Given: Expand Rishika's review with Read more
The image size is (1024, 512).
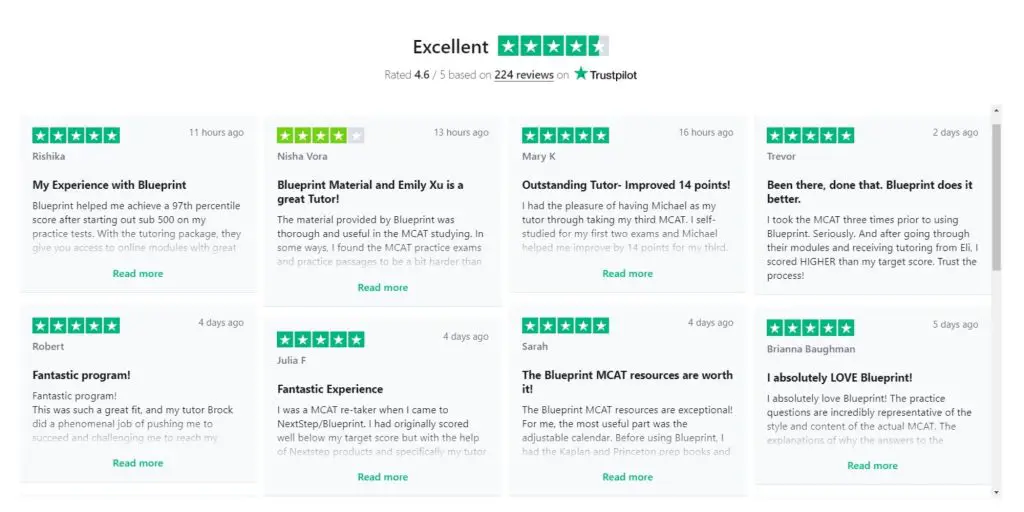Looking at the screenshot, I should pyautogui.click(x=138, y=274).
